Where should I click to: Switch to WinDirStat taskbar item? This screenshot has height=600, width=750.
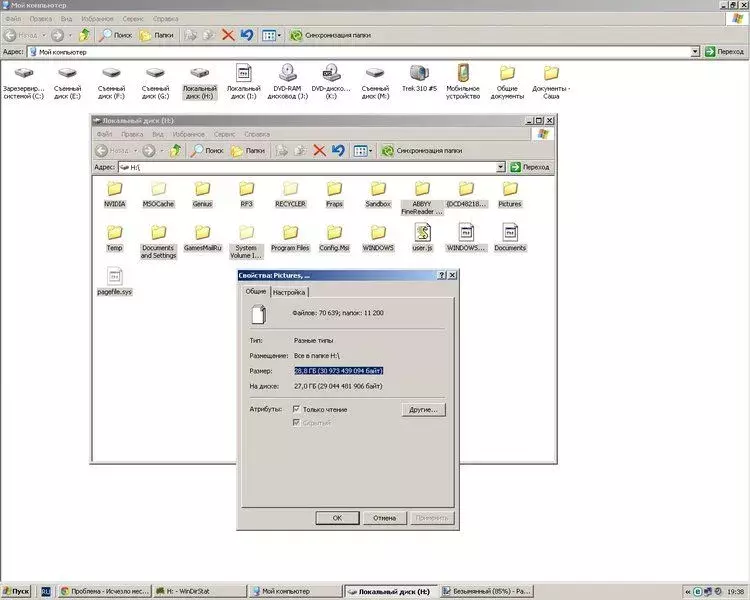pos(199,591)
